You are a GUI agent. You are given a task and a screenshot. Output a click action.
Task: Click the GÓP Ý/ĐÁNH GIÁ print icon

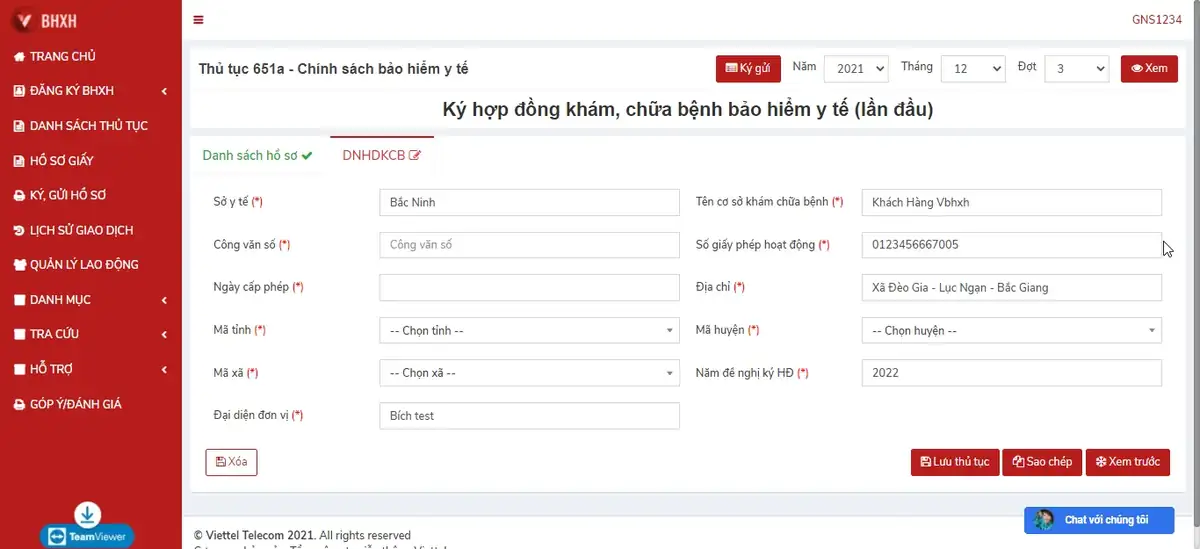[19, 405]
